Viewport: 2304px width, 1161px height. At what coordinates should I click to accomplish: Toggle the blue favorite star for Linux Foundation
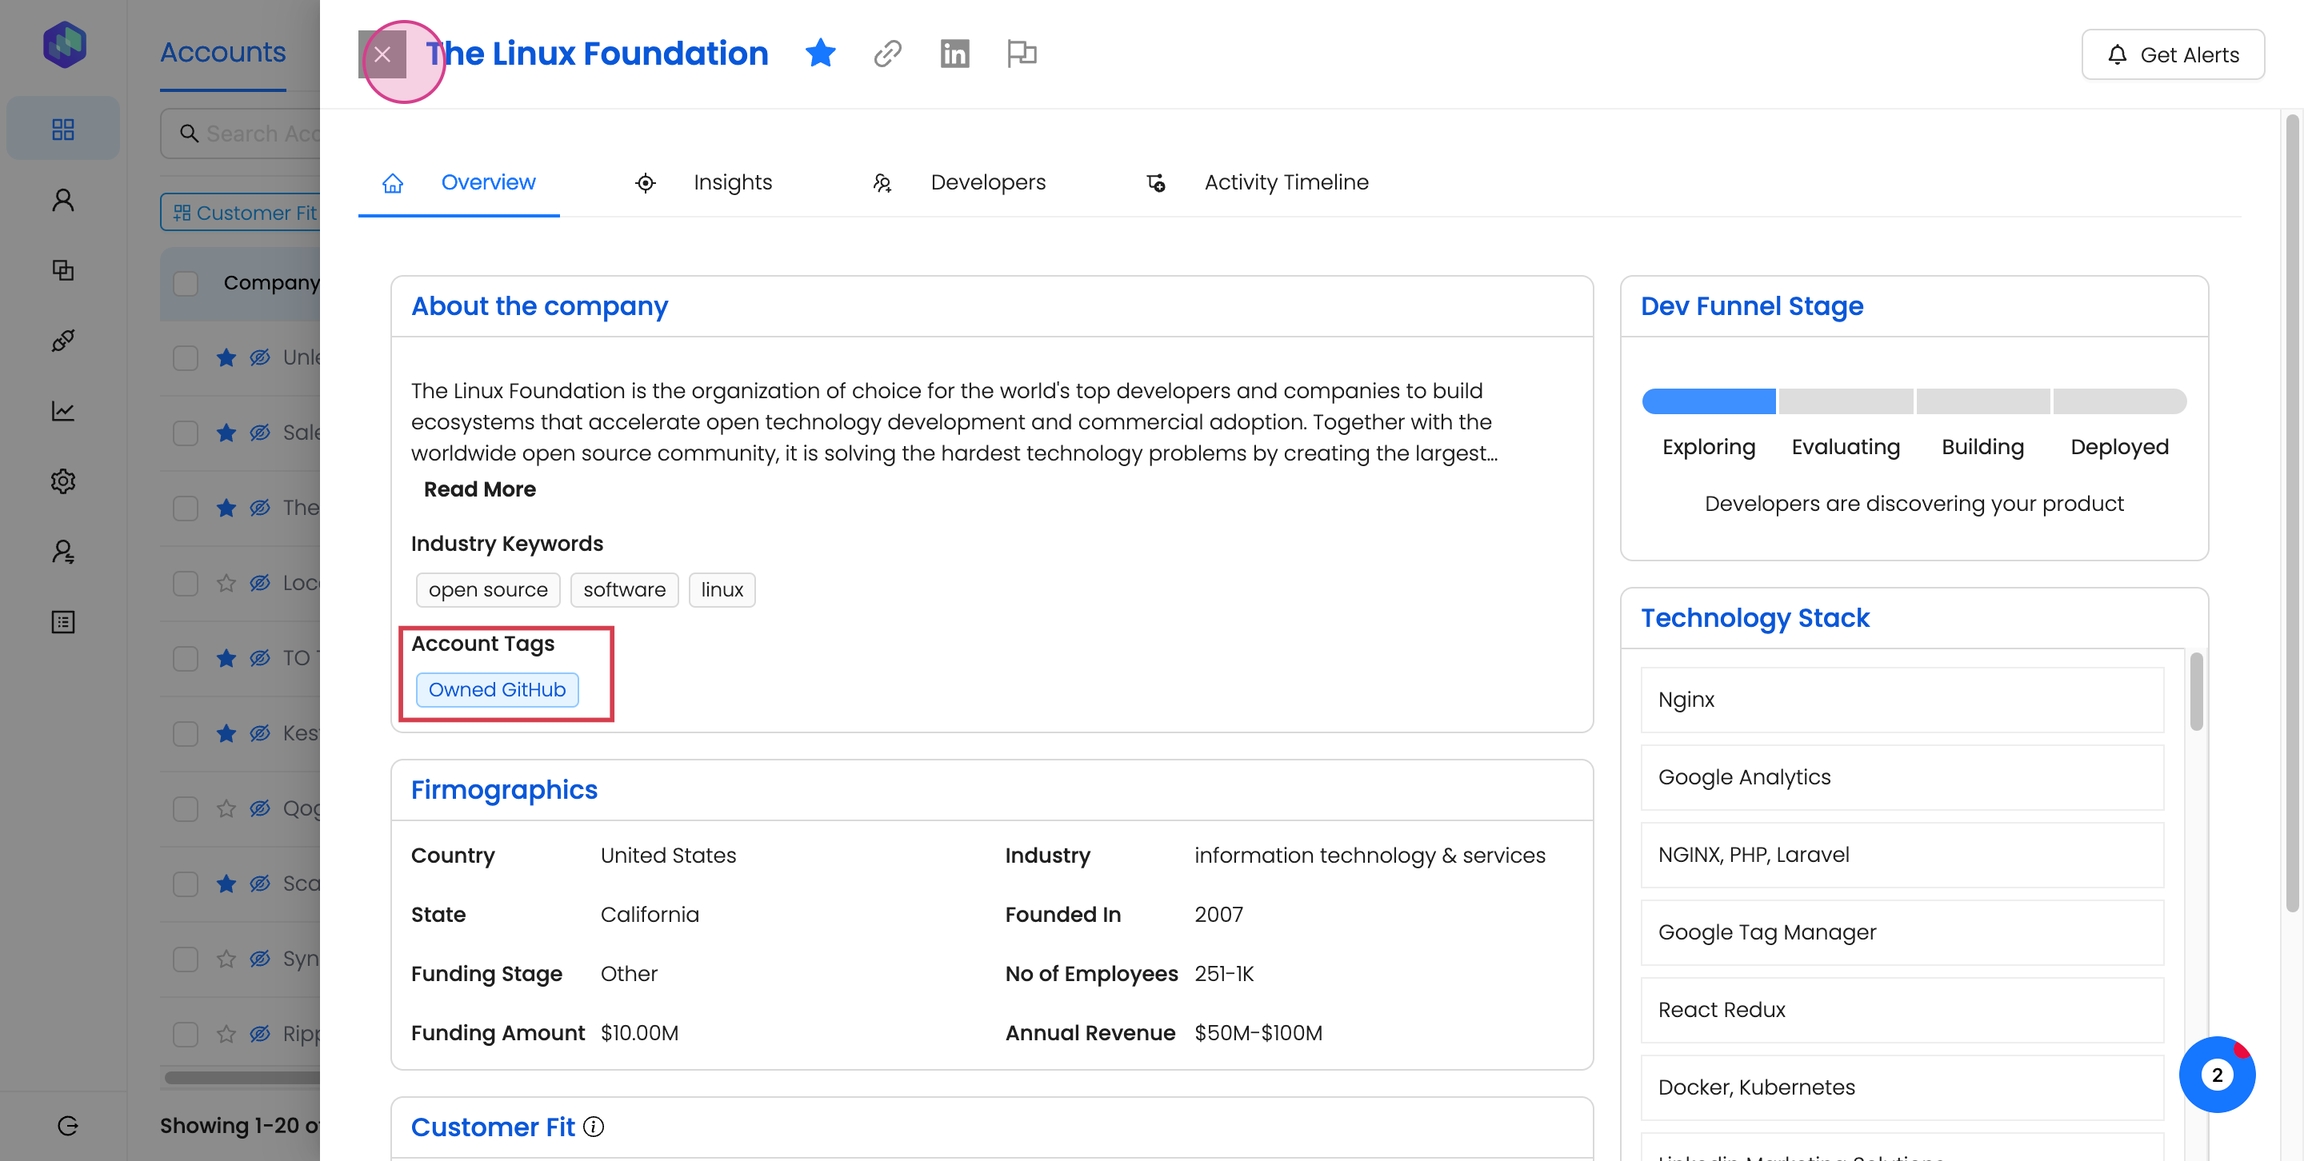pyautogui.click(x=820, y=53)
